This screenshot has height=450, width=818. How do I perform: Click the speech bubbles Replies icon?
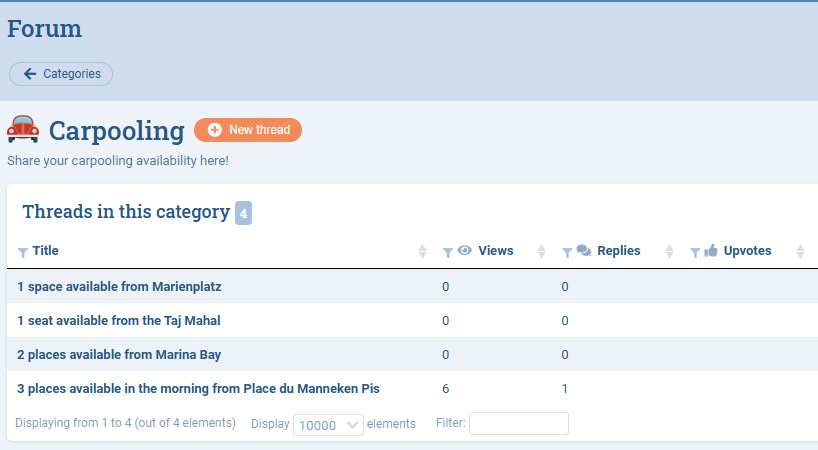point(584,251)
